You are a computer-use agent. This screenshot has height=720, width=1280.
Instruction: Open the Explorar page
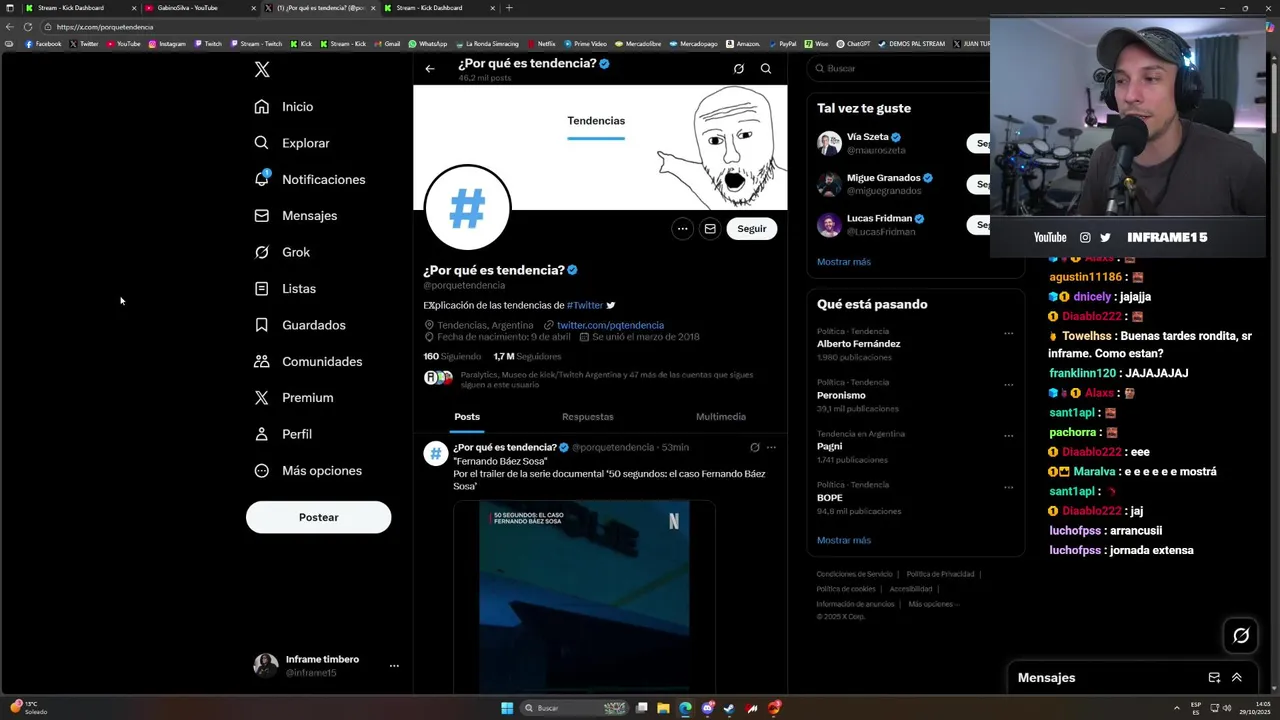(x=291, y=143)
